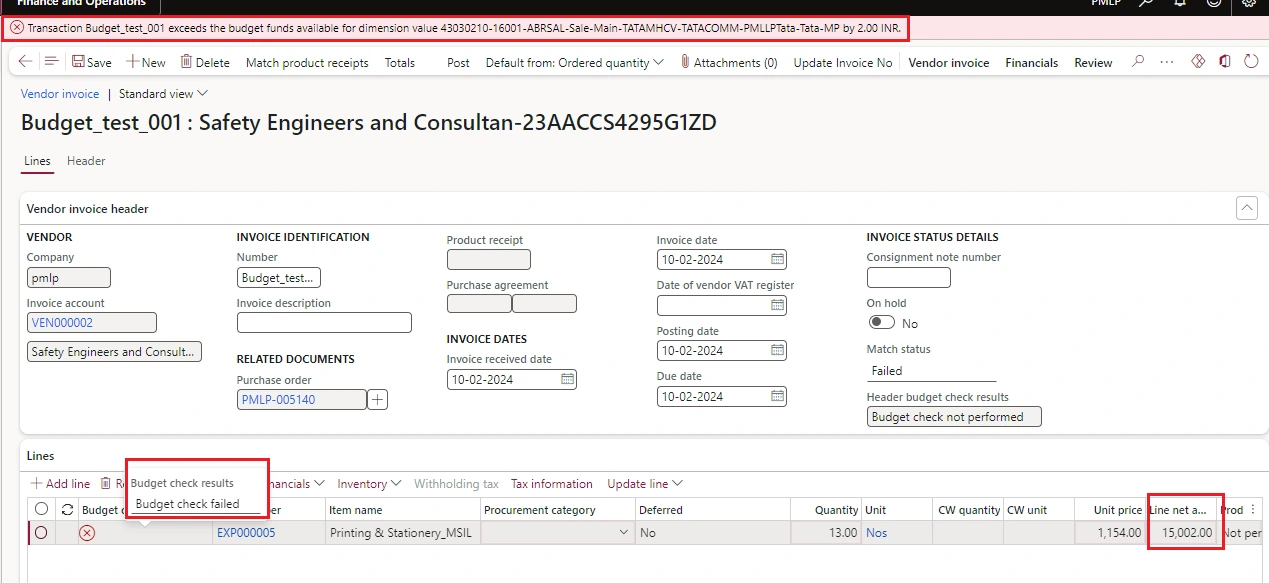Refresh the page icon
Image resolution: width=1269 pixels, height=583 pixels.
point(1251,62)
